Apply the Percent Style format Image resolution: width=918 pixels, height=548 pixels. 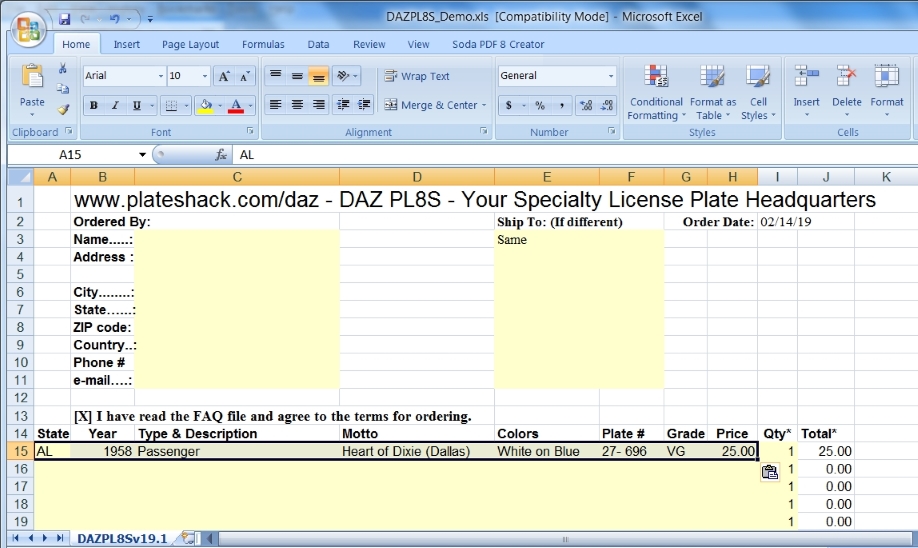pyautogui.click(x=540, y=105)
